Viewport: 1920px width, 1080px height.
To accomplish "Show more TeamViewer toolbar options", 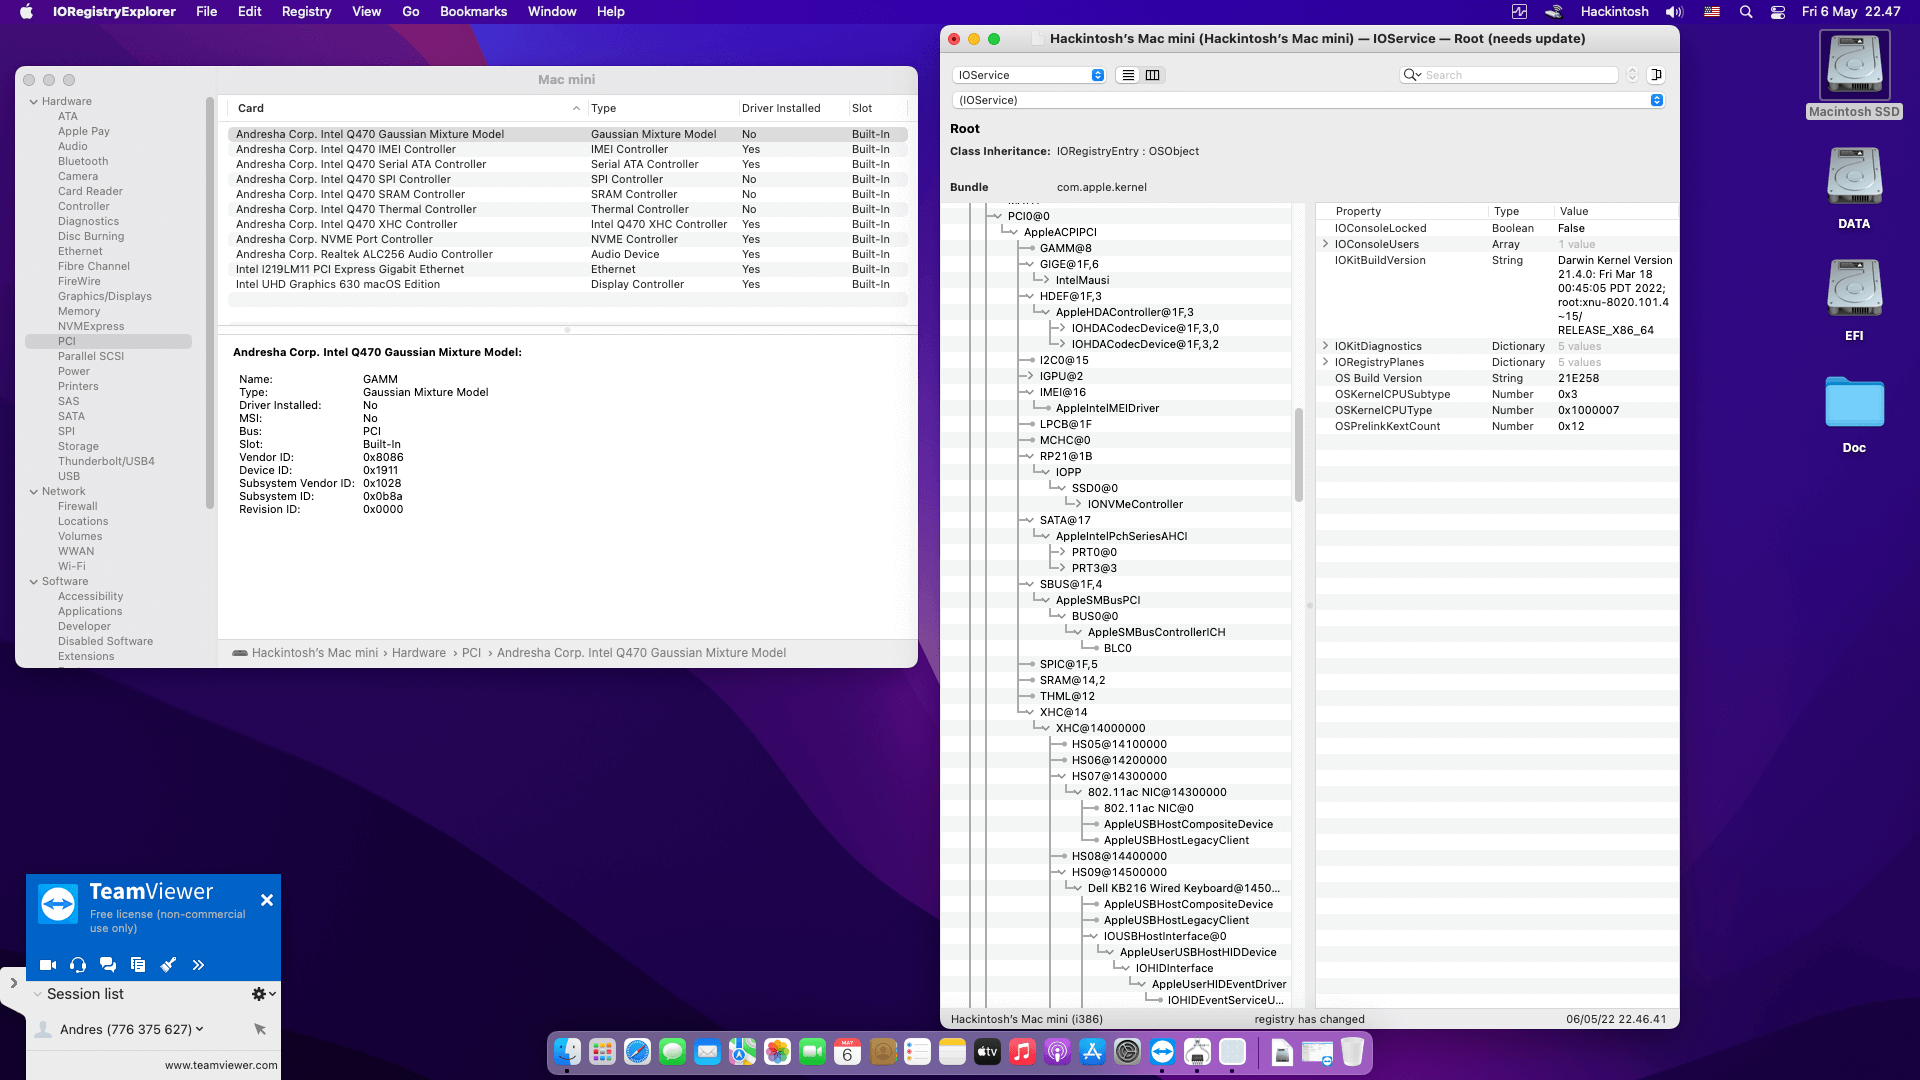I will tap(198, 965).
